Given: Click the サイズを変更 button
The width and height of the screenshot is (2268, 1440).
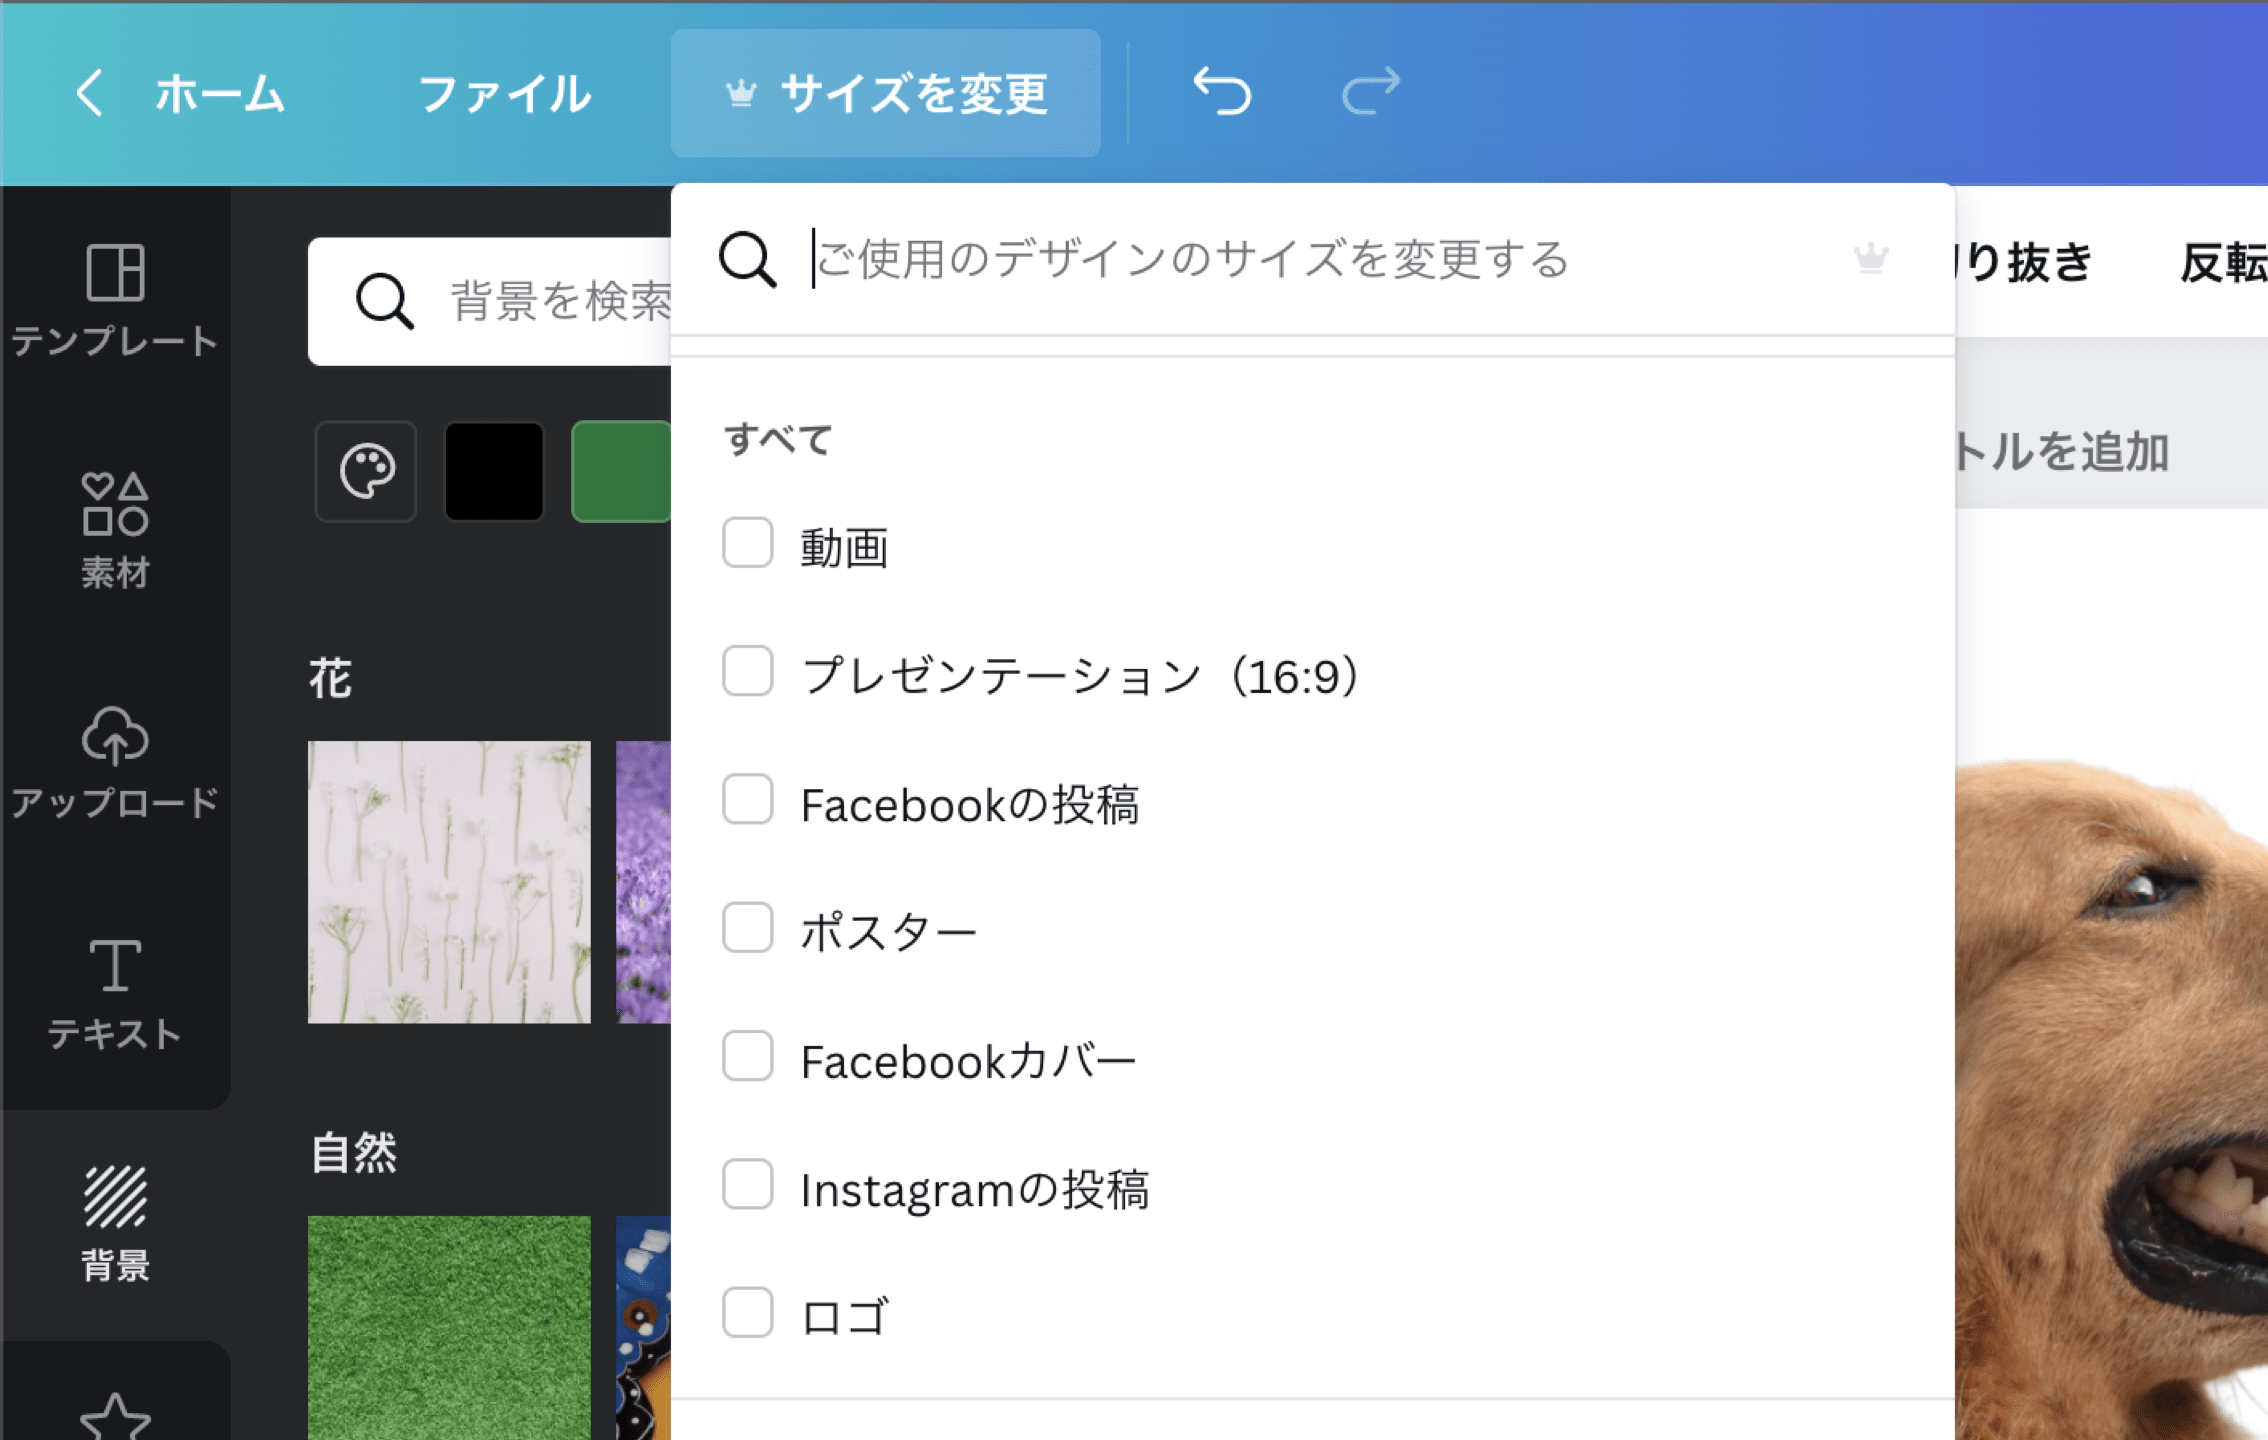Looking at the screenshot, I should 888,93.
